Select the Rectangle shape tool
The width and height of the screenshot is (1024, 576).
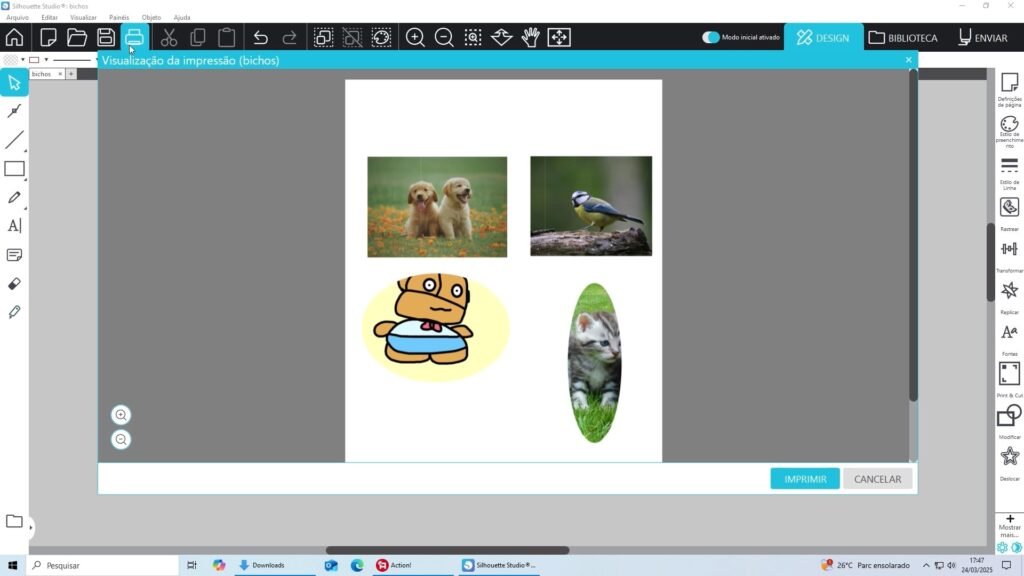pos(14,168)
